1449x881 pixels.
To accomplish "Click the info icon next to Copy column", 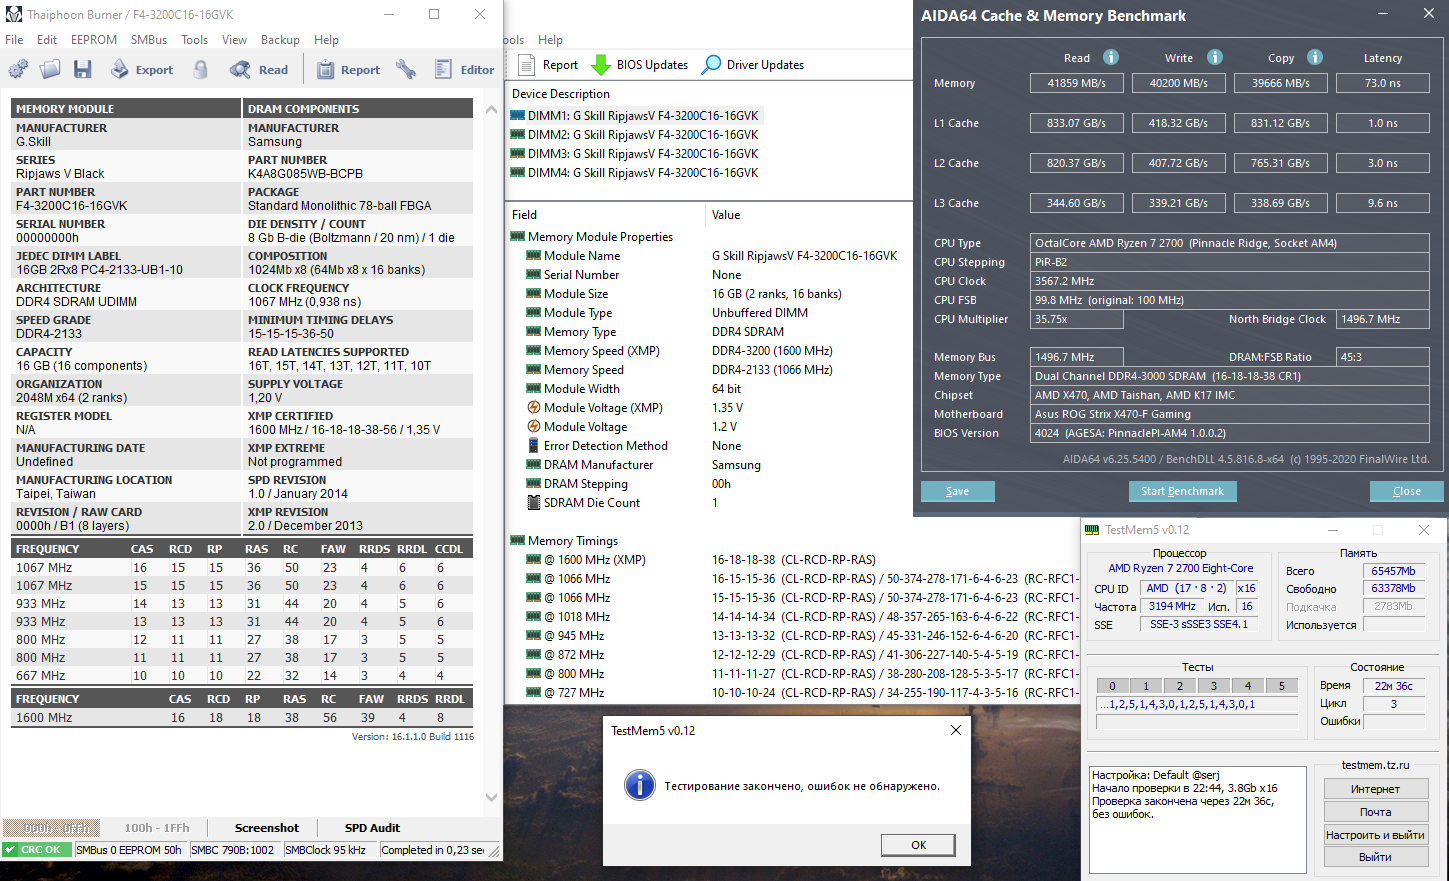I will click(x=1315, y=57).
